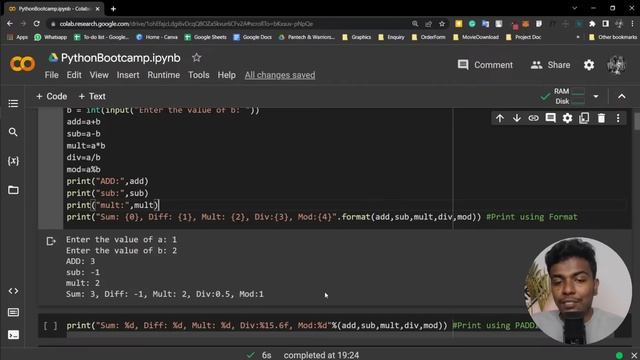Open the find and replace search icon
This screenshot has width=640, height=360.
point(13,132)
